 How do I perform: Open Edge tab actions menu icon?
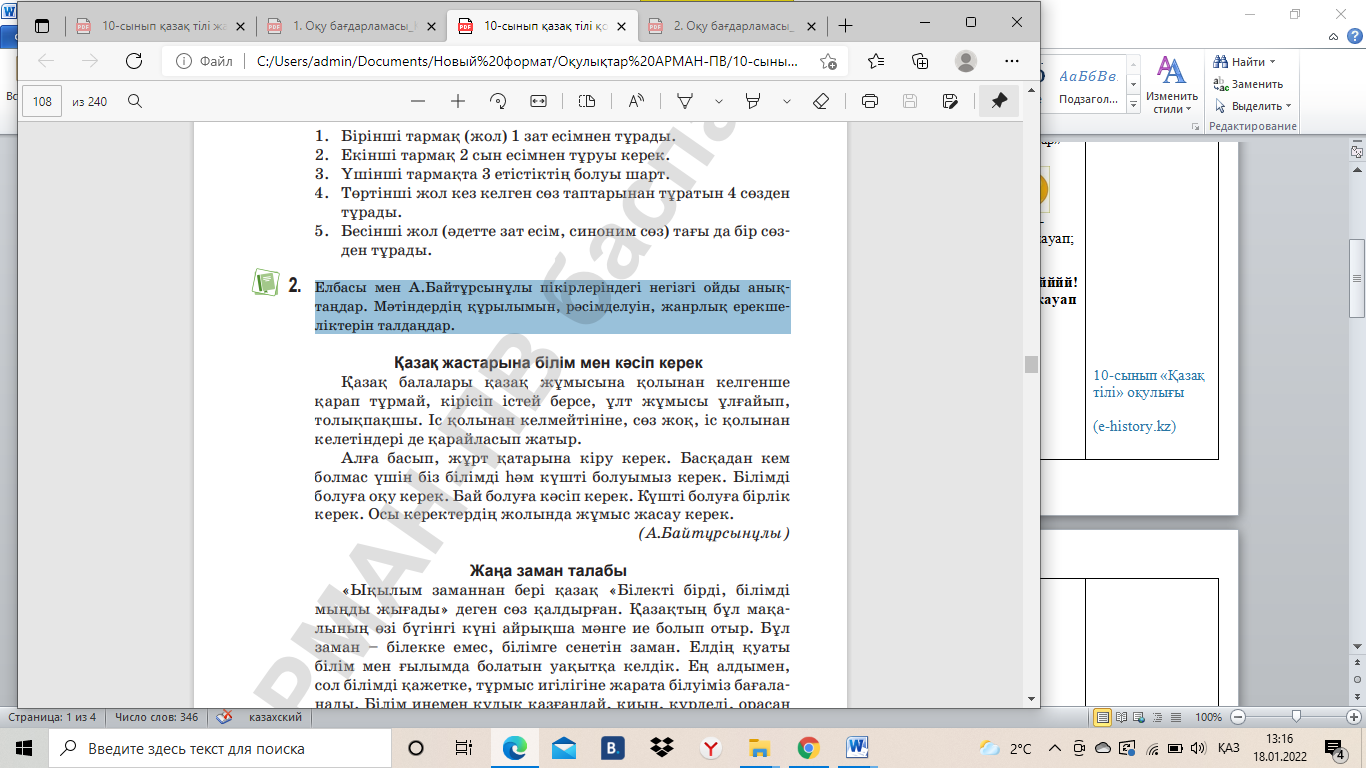coord(42,25)
